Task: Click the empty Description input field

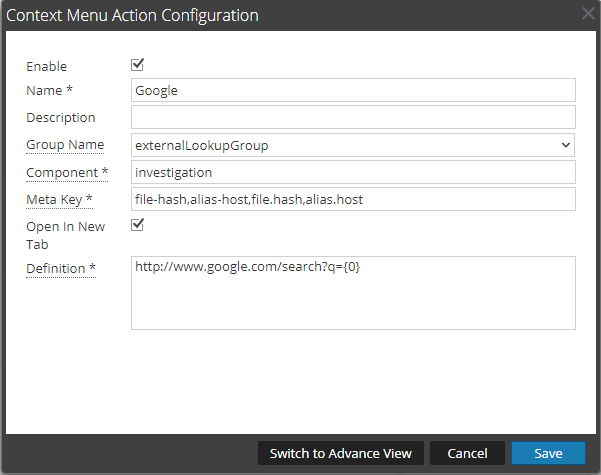Action: pyautogui.click(x=353, y=118)
